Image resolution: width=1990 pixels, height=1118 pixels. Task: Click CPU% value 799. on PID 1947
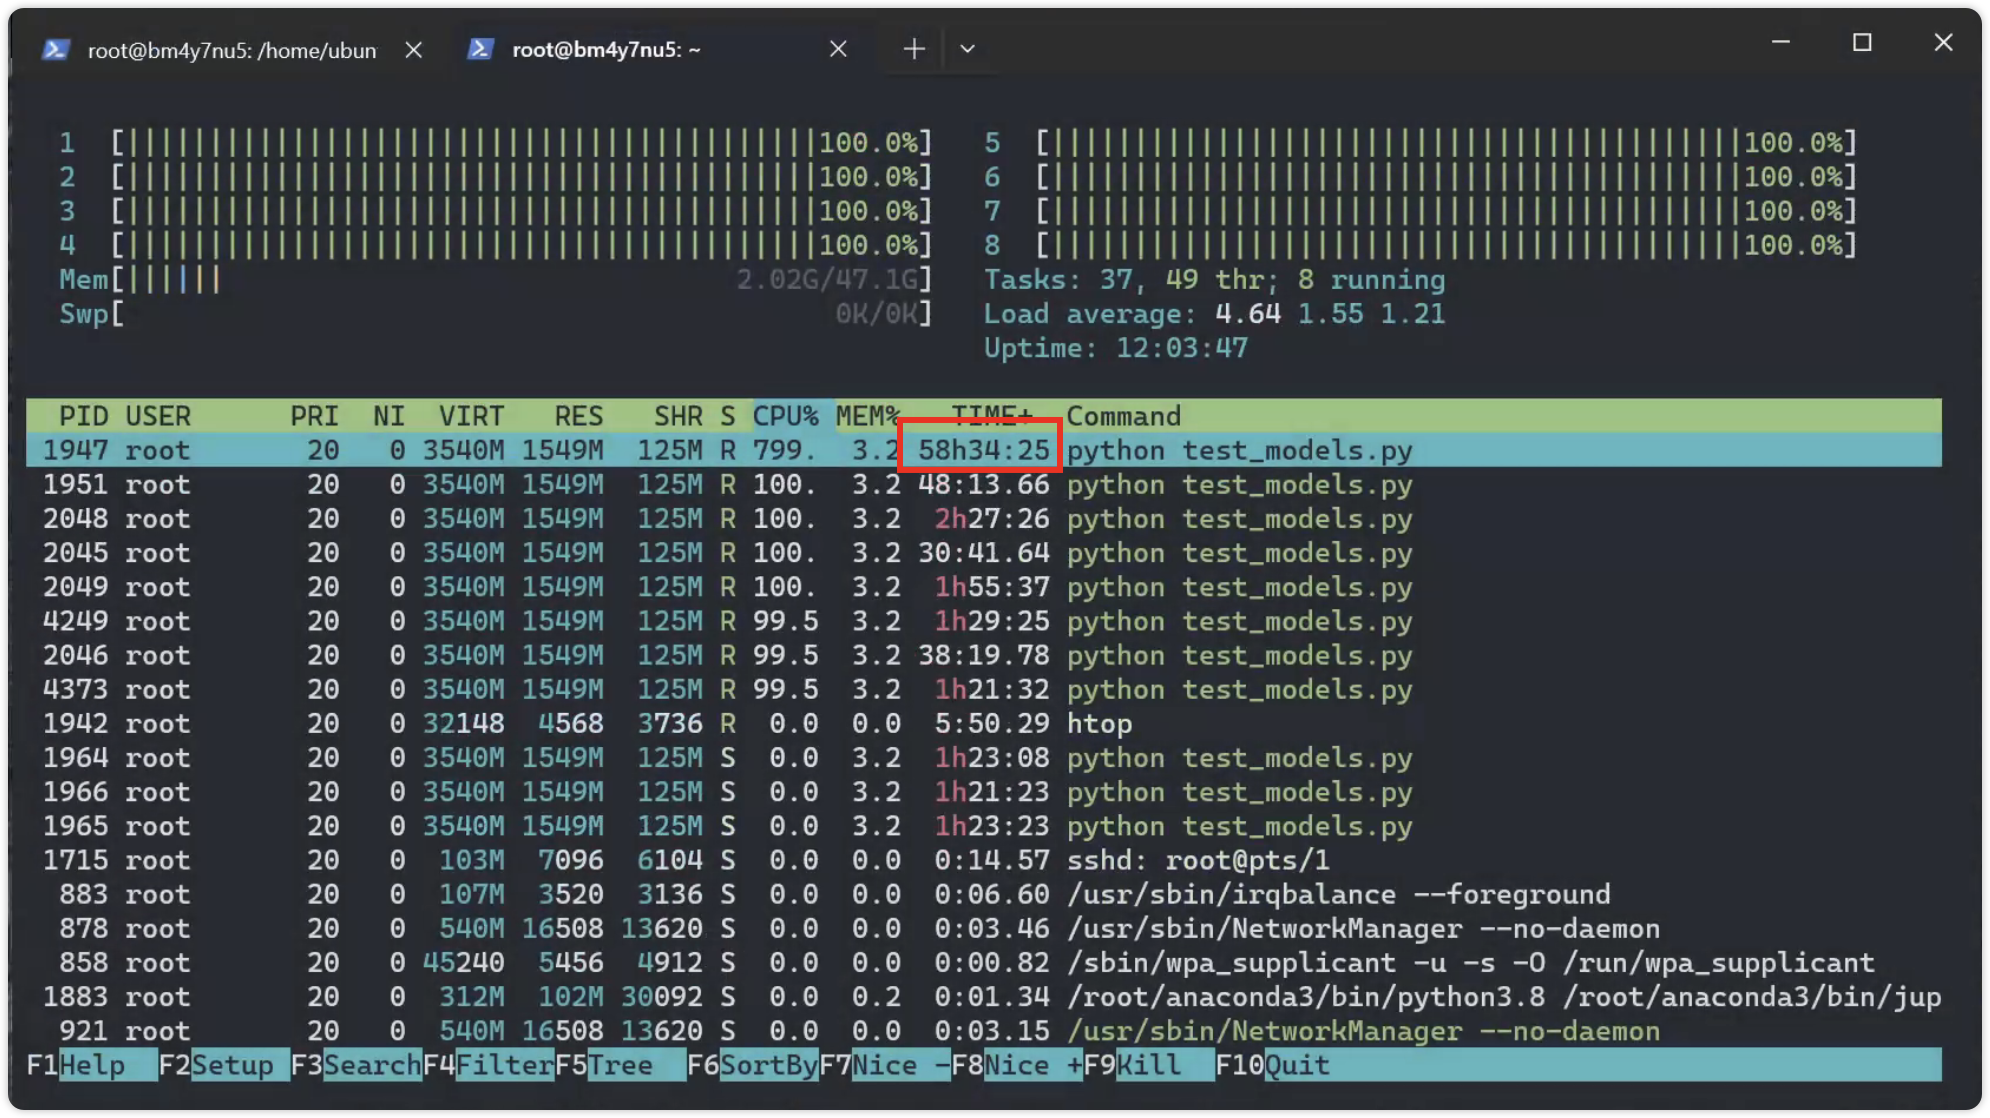point(785,450)
